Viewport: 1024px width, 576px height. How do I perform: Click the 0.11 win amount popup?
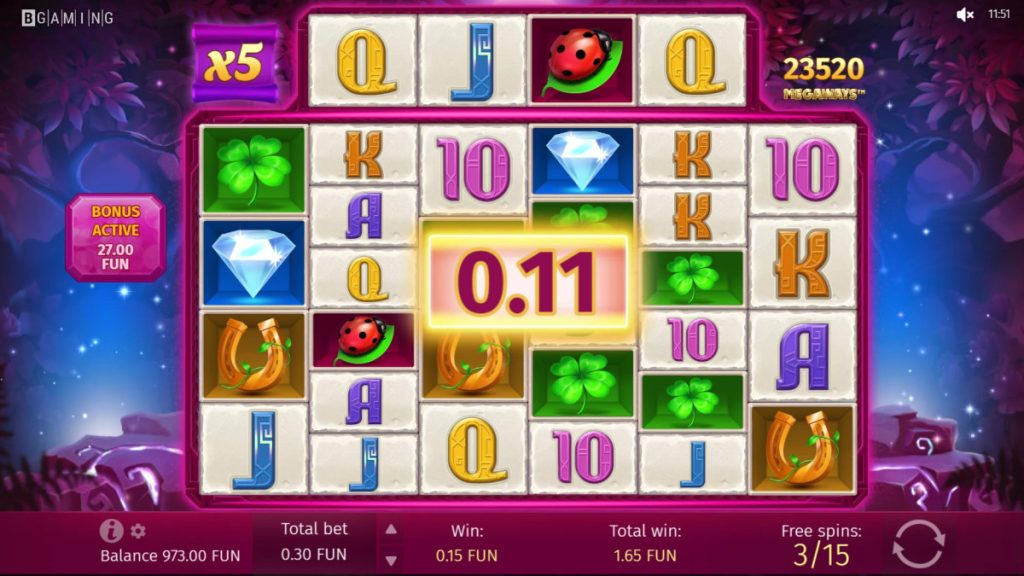527,281
